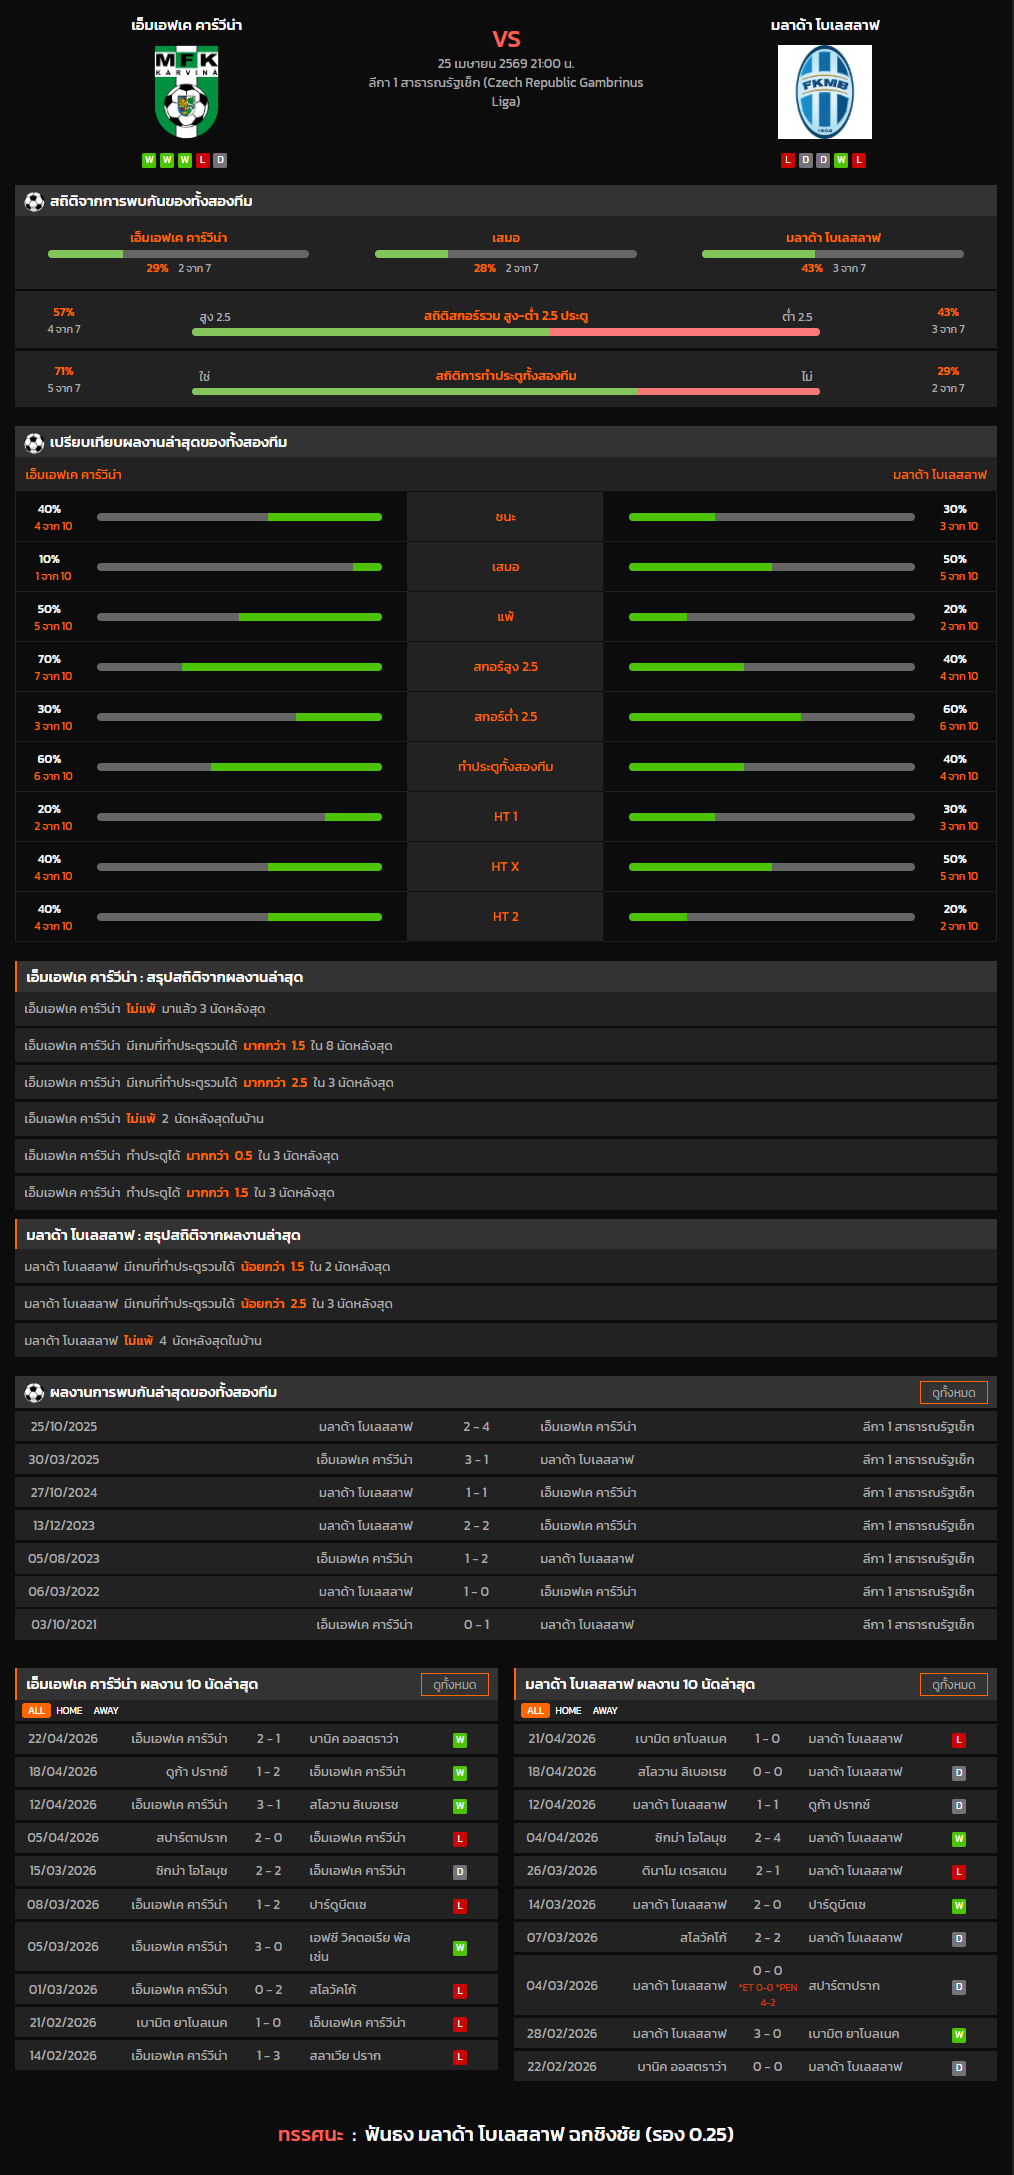Click soccer ball icon beside latest meetings header
This screenshot has height=2175, width=1014.
[34, 1393]
